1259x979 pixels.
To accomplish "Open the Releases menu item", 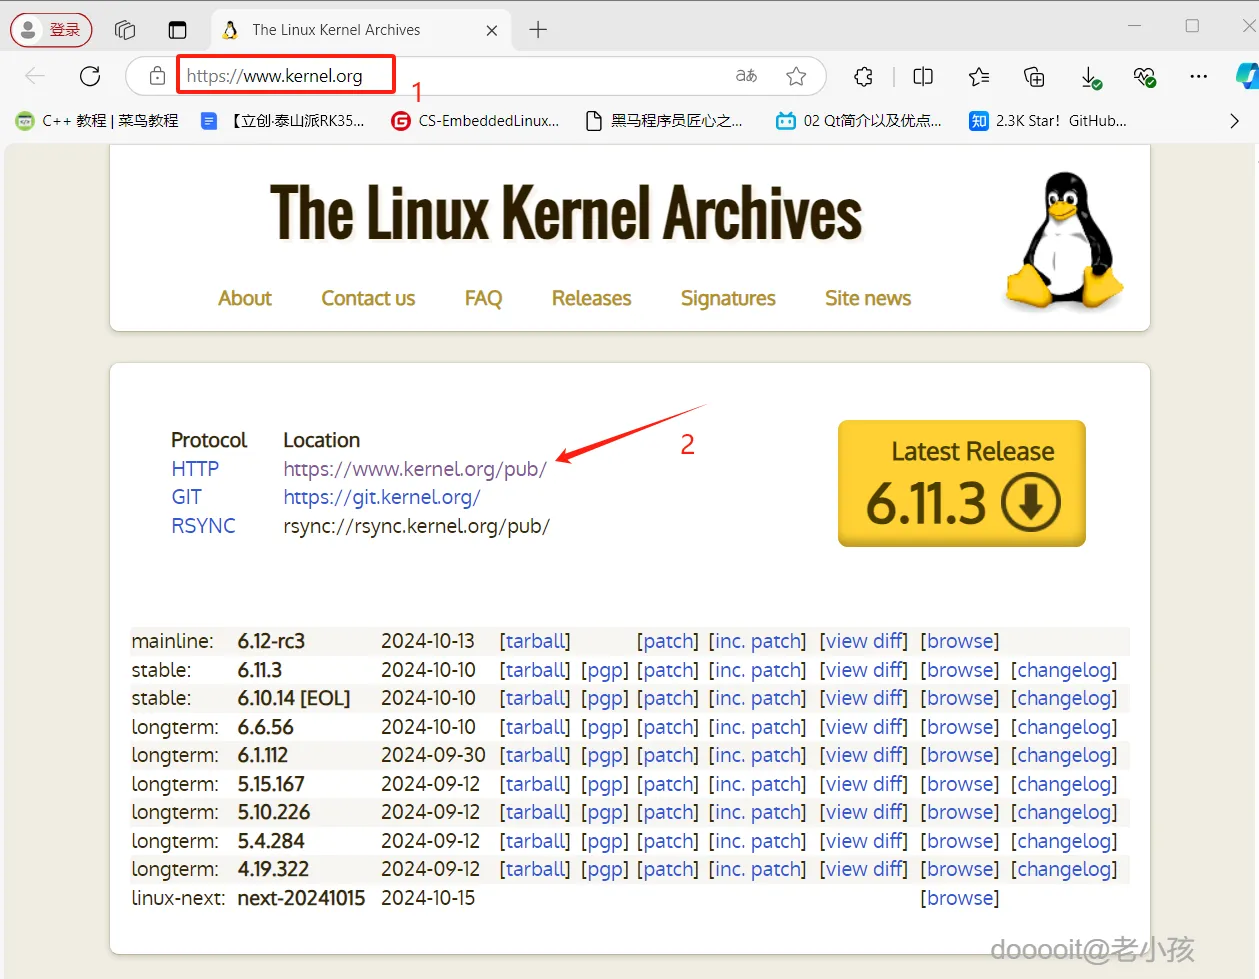I will pyautogui.click(x=591, y=298).
